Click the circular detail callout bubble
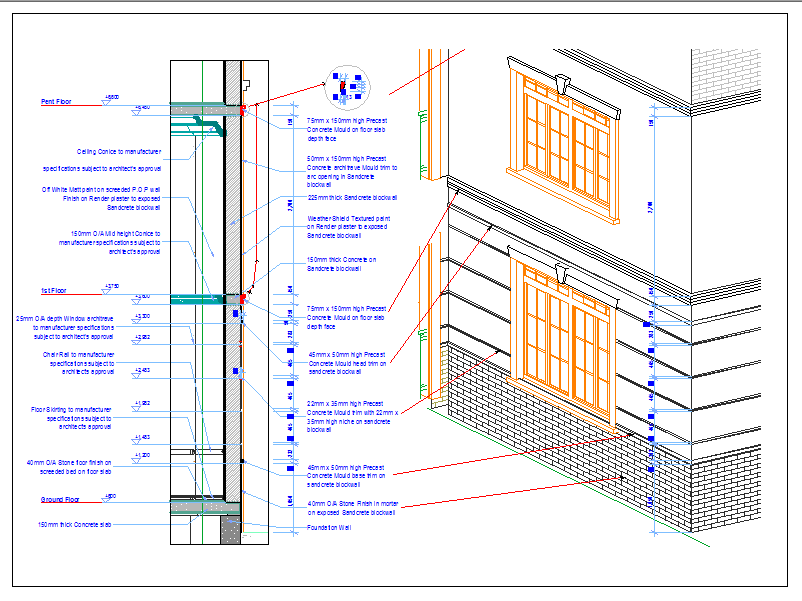802x601 pixels. pyautogui.click(x=346, y=87)
